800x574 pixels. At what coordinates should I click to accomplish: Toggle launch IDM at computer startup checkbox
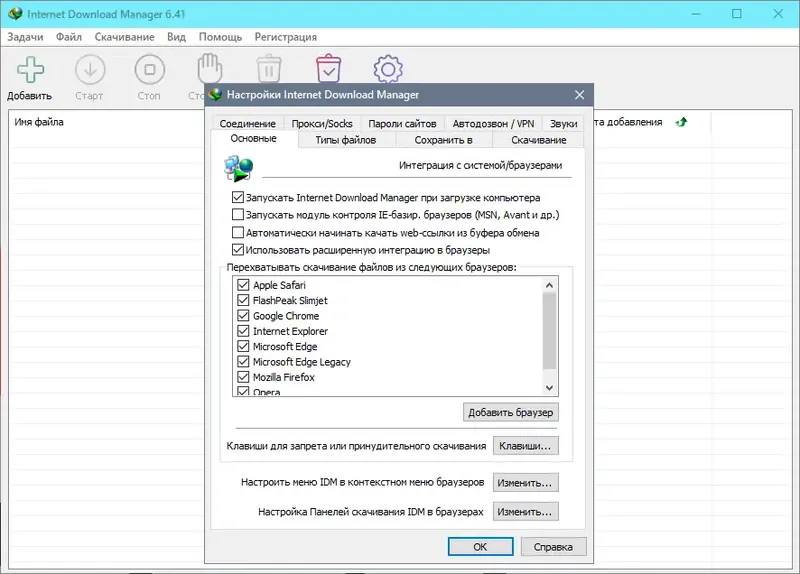237,197
